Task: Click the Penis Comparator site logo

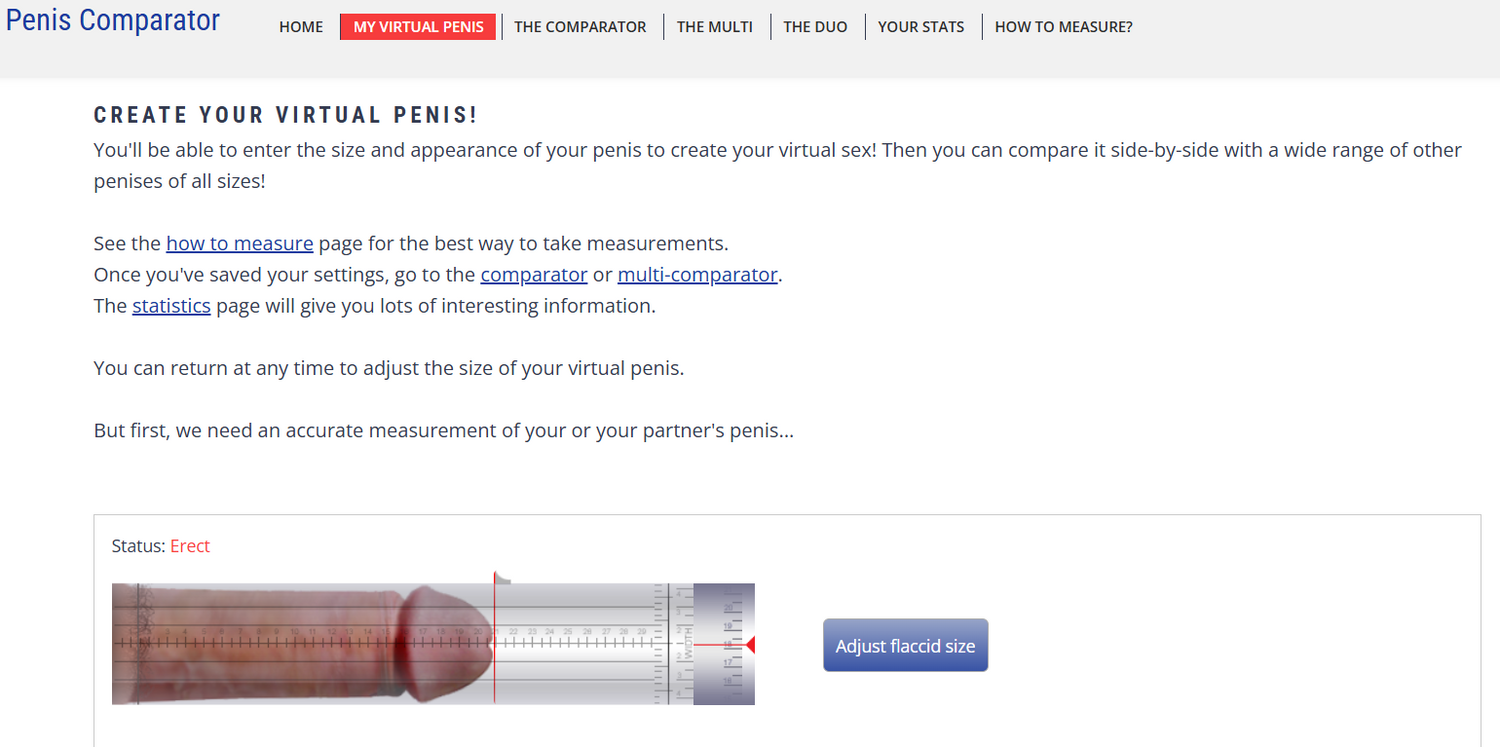Action: pos(113,20)
